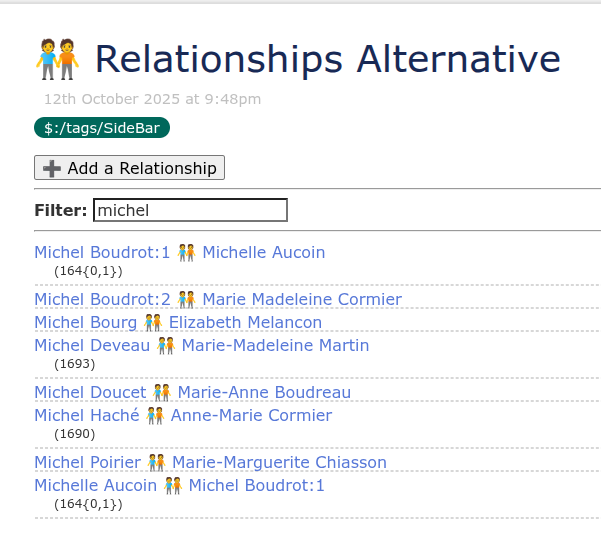Open the Marie-Marguerite Chiasson link
Viewport: 601px width, 534px height.
point(279,462)
